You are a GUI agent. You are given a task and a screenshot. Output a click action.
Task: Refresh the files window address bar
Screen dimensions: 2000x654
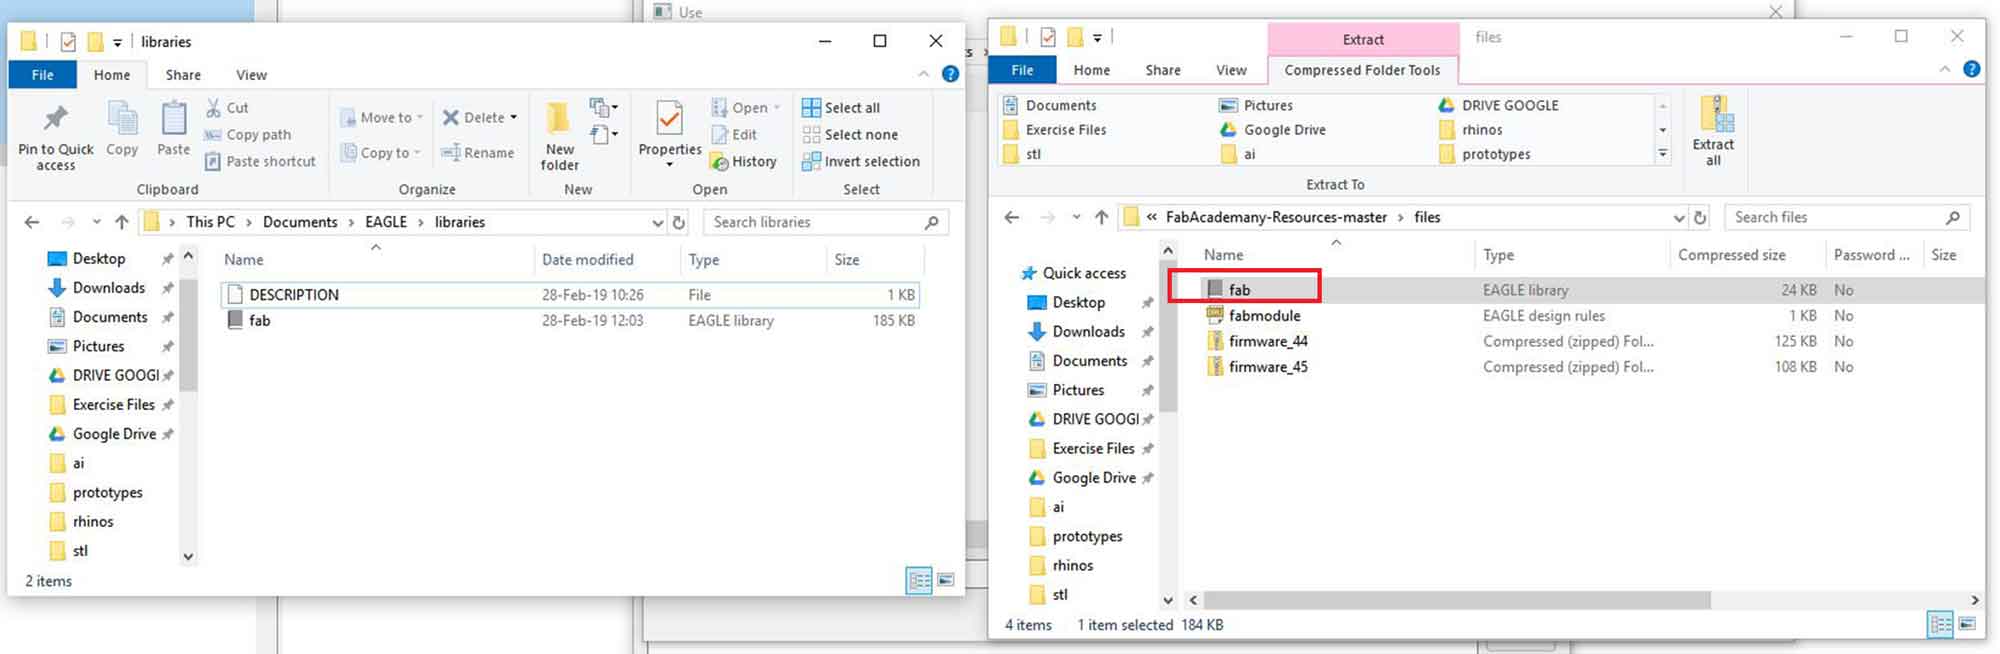tap(1700, 217)
